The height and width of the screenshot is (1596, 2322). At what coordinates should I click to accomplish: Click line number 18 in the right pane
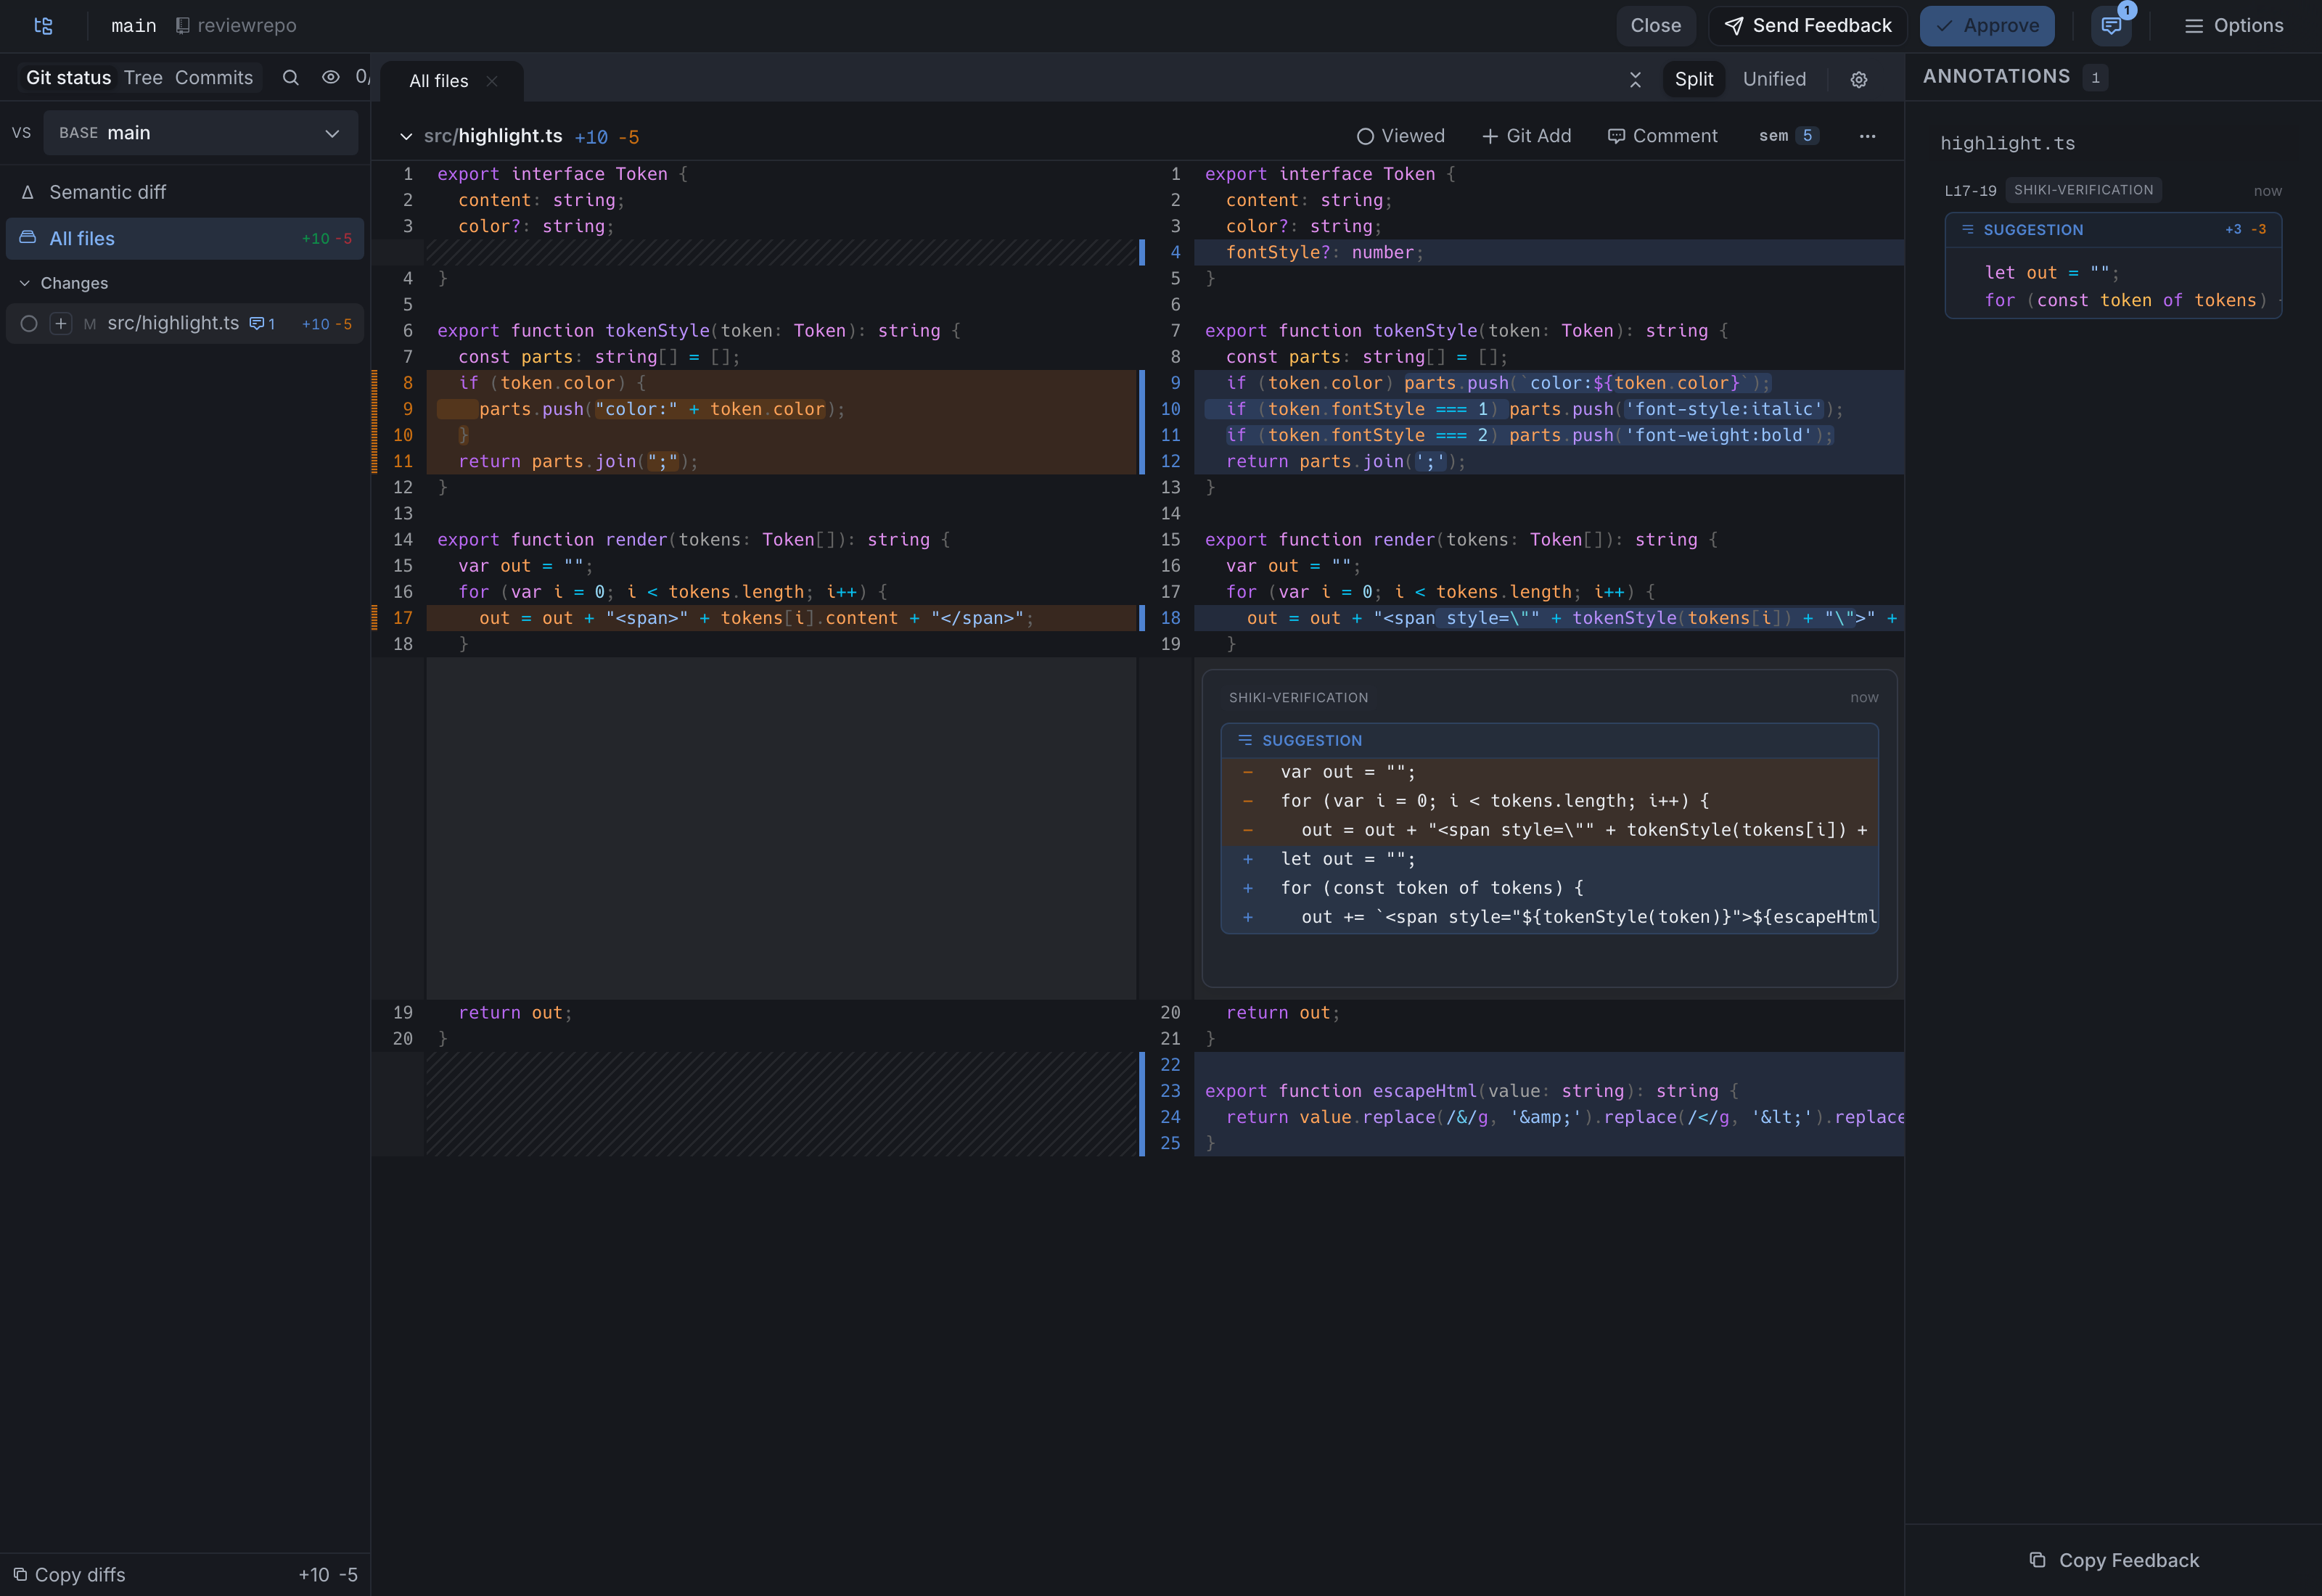coord(1170,618)
